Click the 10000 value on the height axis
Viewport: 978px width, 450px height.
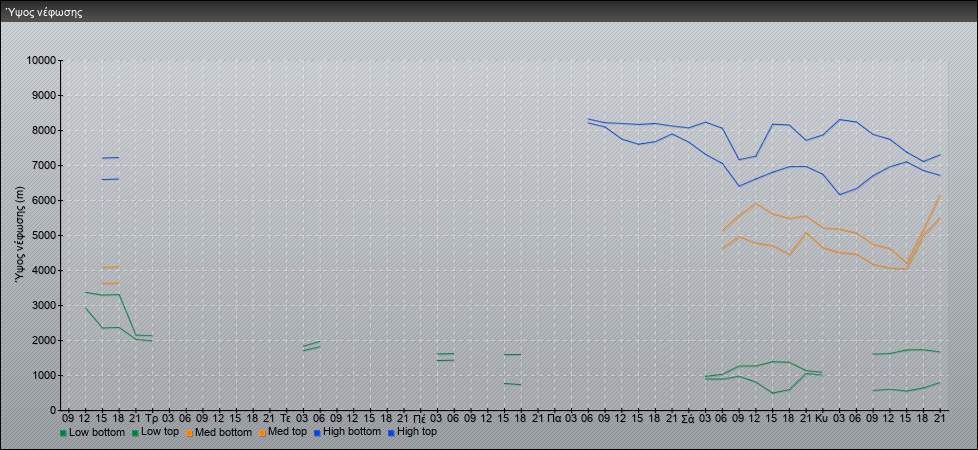[40, 61]
